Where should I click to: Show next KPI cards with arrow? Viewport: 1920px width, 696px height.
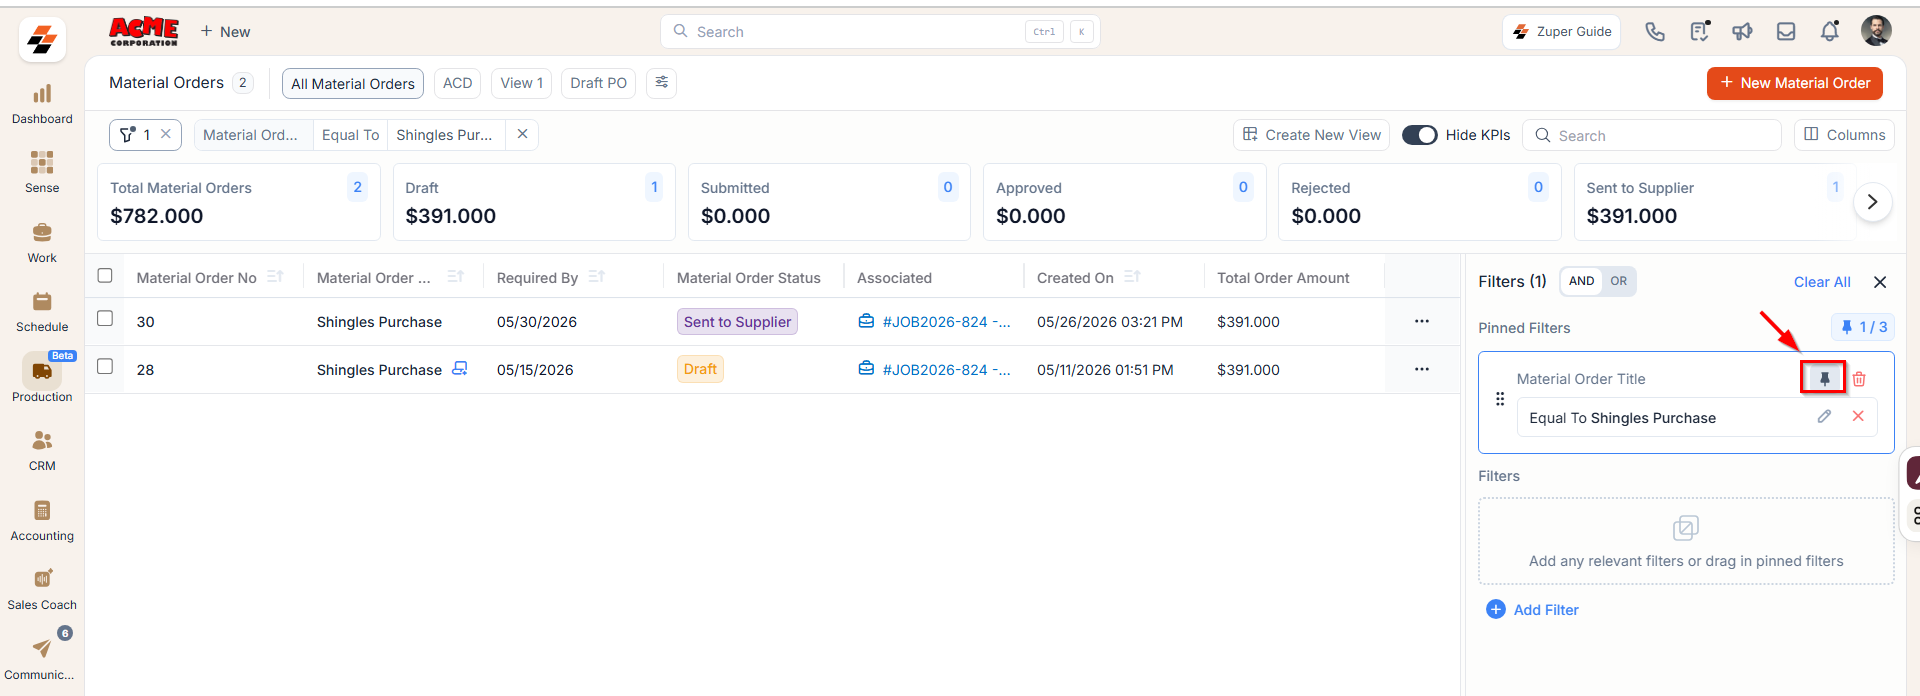click(x=1872, y=202)
